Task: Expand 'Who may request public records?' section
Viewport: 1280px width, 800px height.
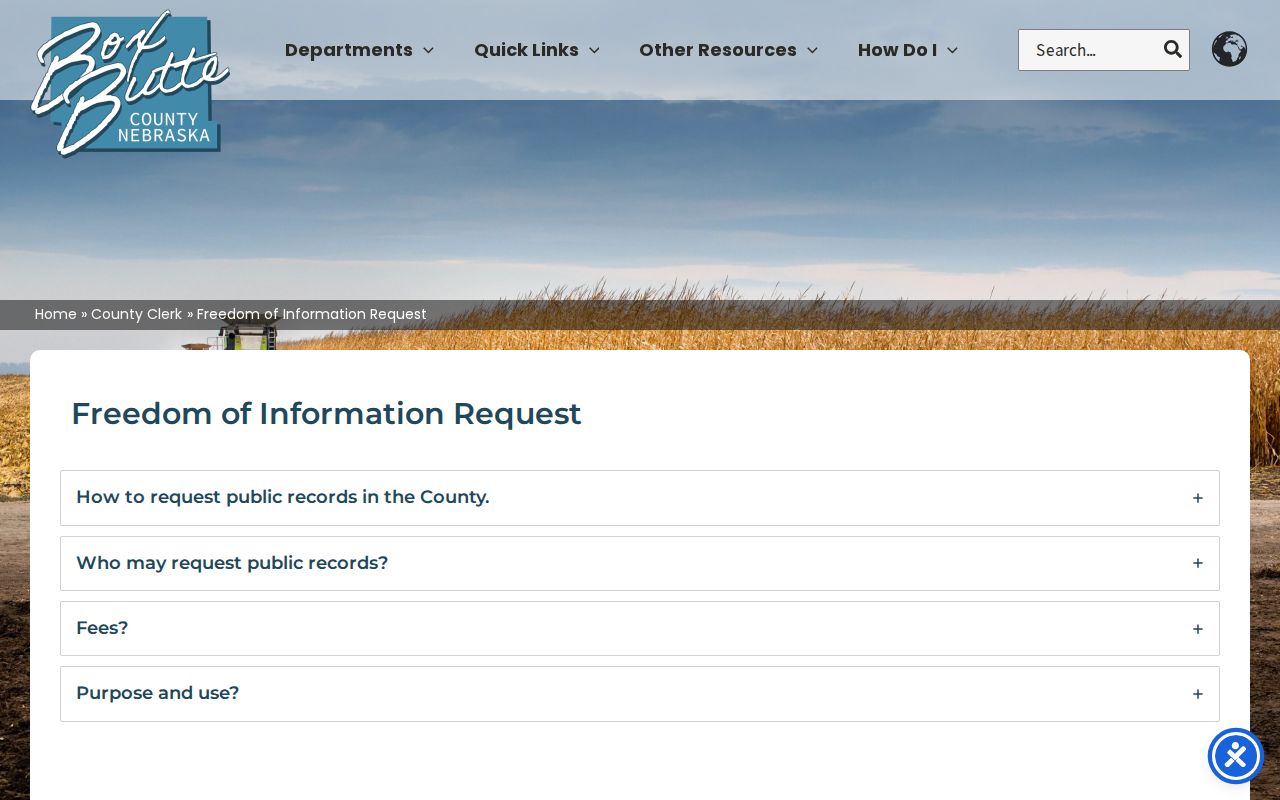Action: click(x=640, y=563)
